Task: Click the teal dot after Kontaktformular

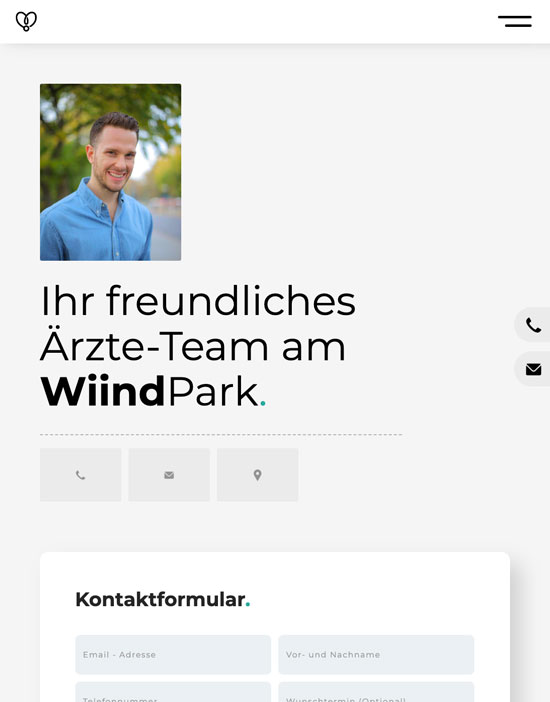Action: pos(248,605)
